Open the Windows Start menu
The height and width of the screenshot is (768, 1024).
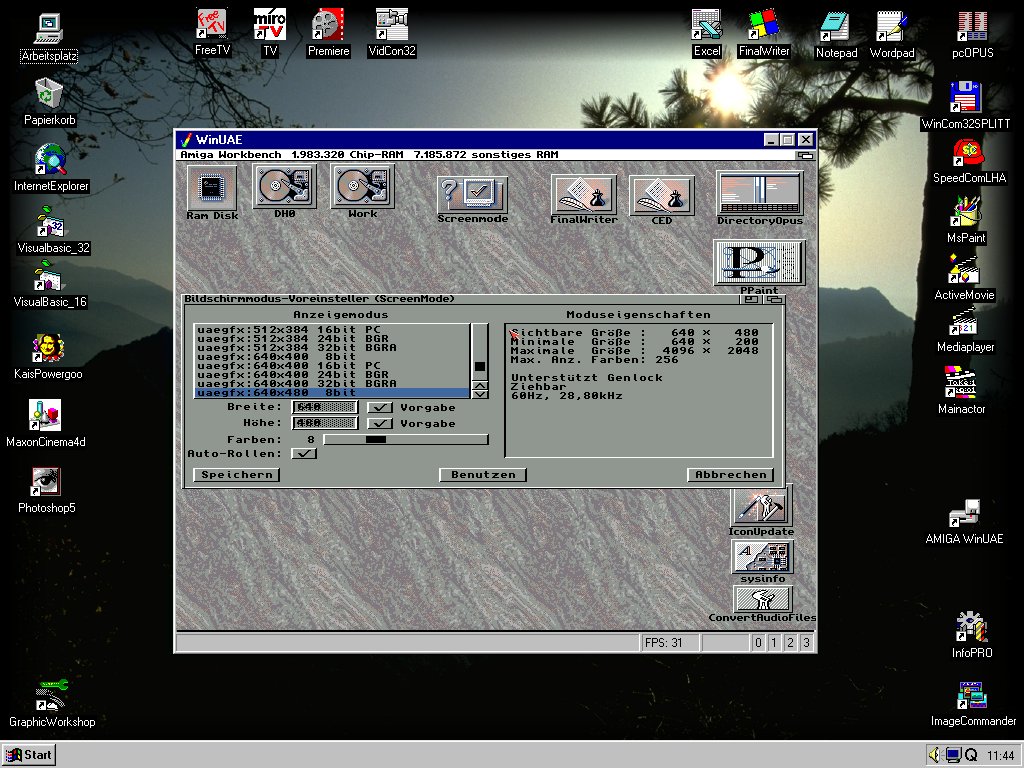pos(28,754)
